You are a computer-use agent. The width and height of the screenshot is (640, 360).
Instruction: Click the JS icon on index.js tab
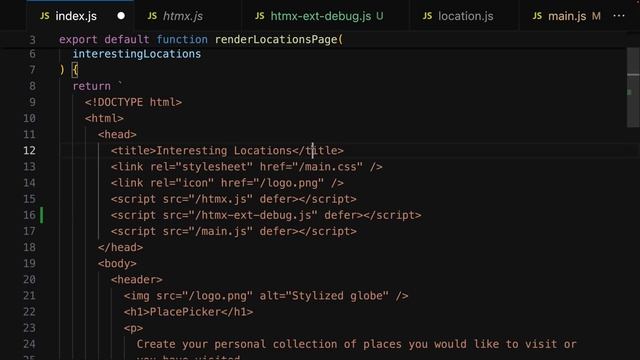(x=44, y=16)
